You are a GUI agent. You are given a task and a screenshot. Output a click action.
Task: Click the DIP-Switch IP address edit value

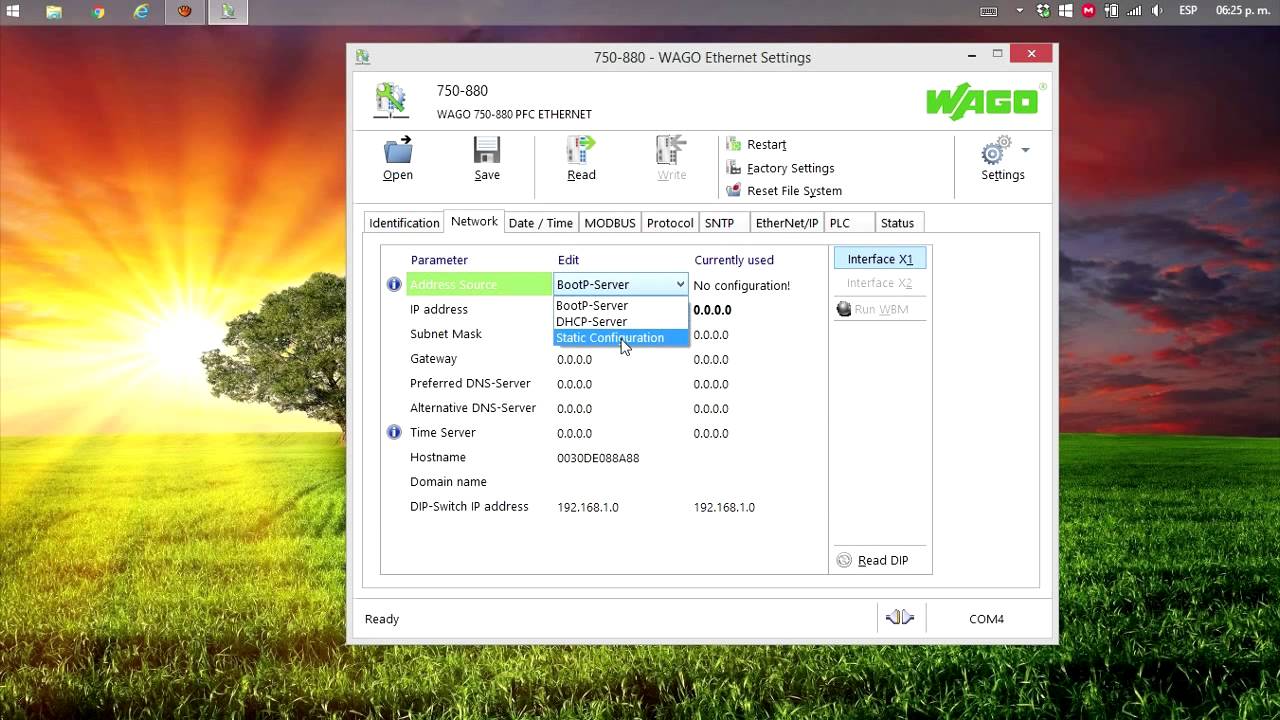[588, 507]
